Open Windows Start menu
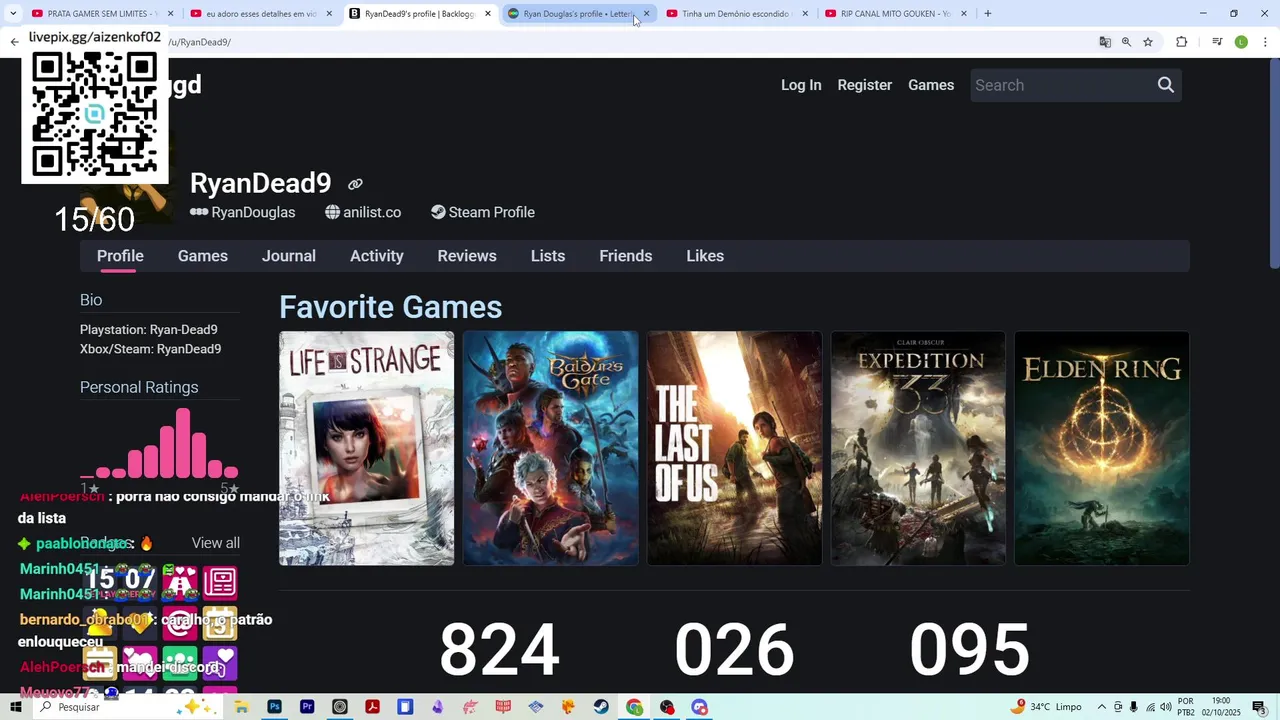 [15, 707]
